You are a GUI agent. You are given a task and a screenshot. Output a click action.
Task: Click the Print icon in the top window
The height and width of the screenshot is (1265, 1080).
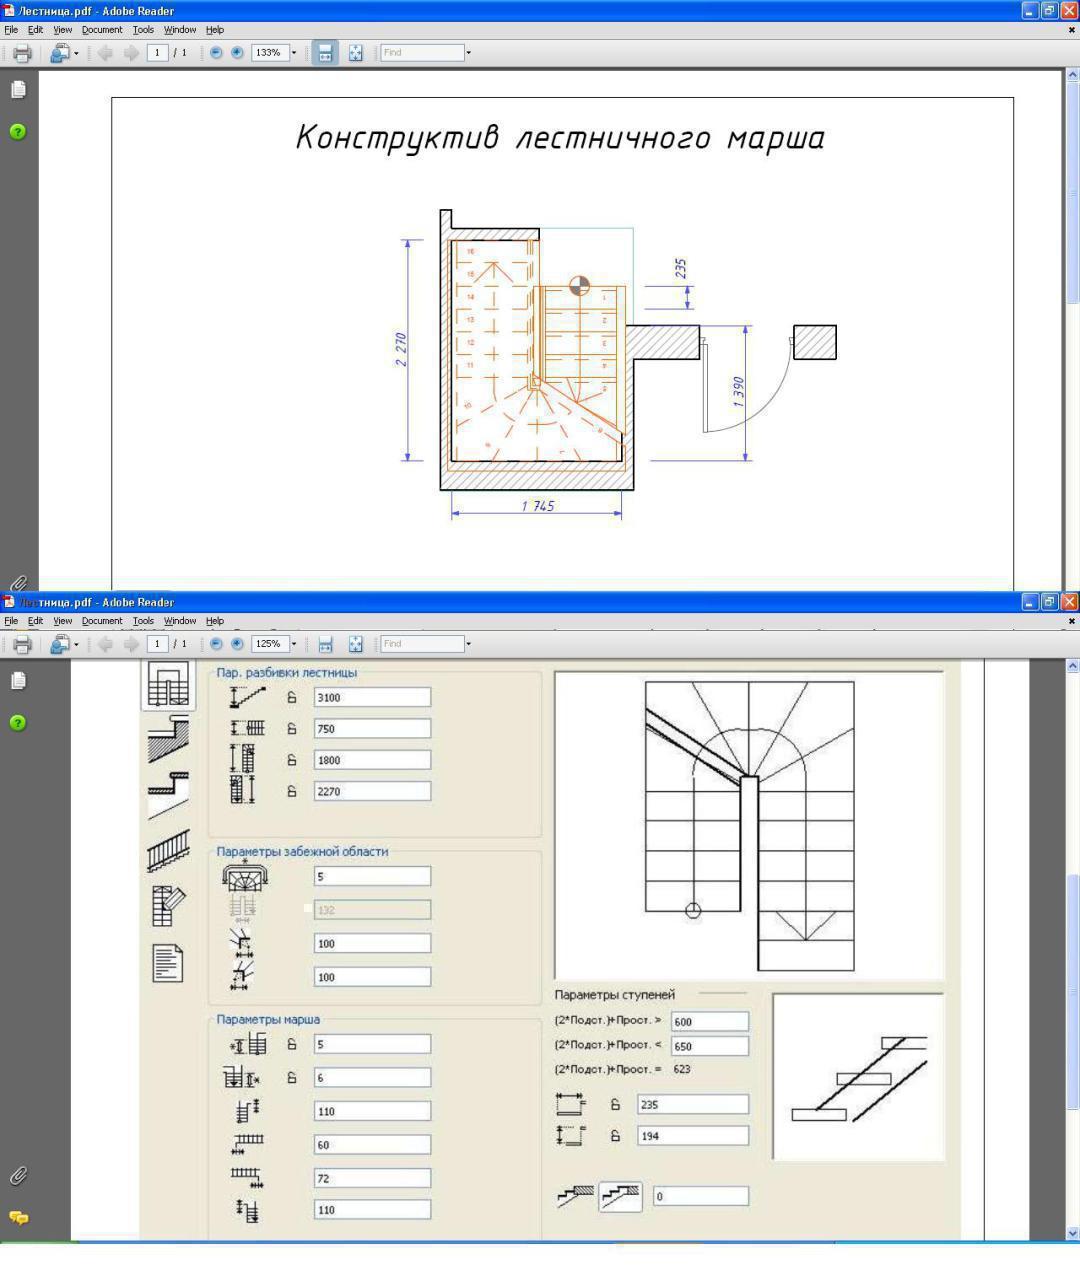tap(22, 53)
